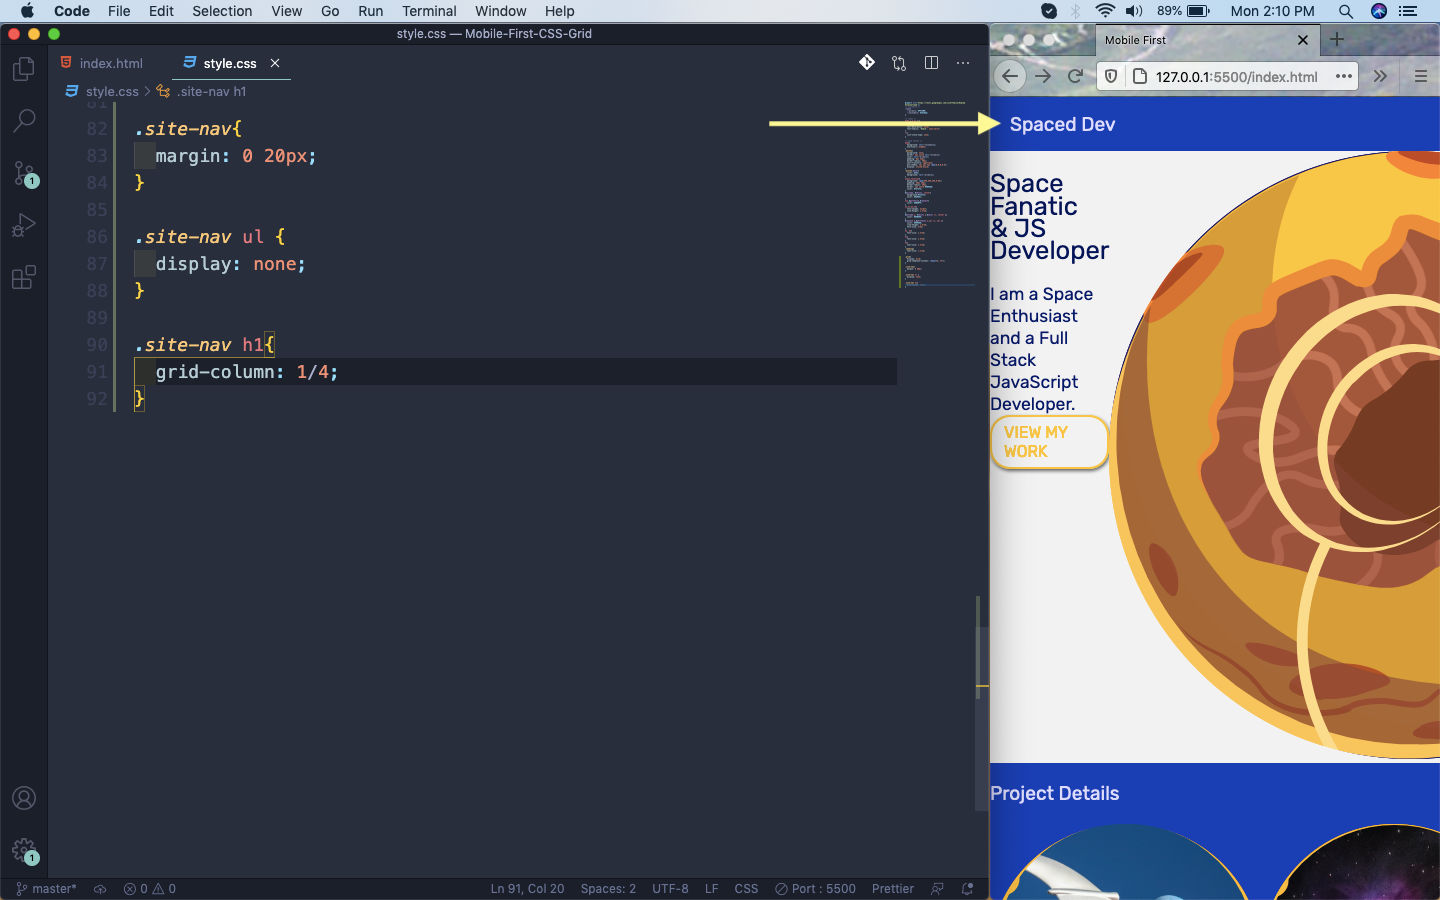Open the File menu
This screenshot has height=900, width=1440.
pos(119,11)
